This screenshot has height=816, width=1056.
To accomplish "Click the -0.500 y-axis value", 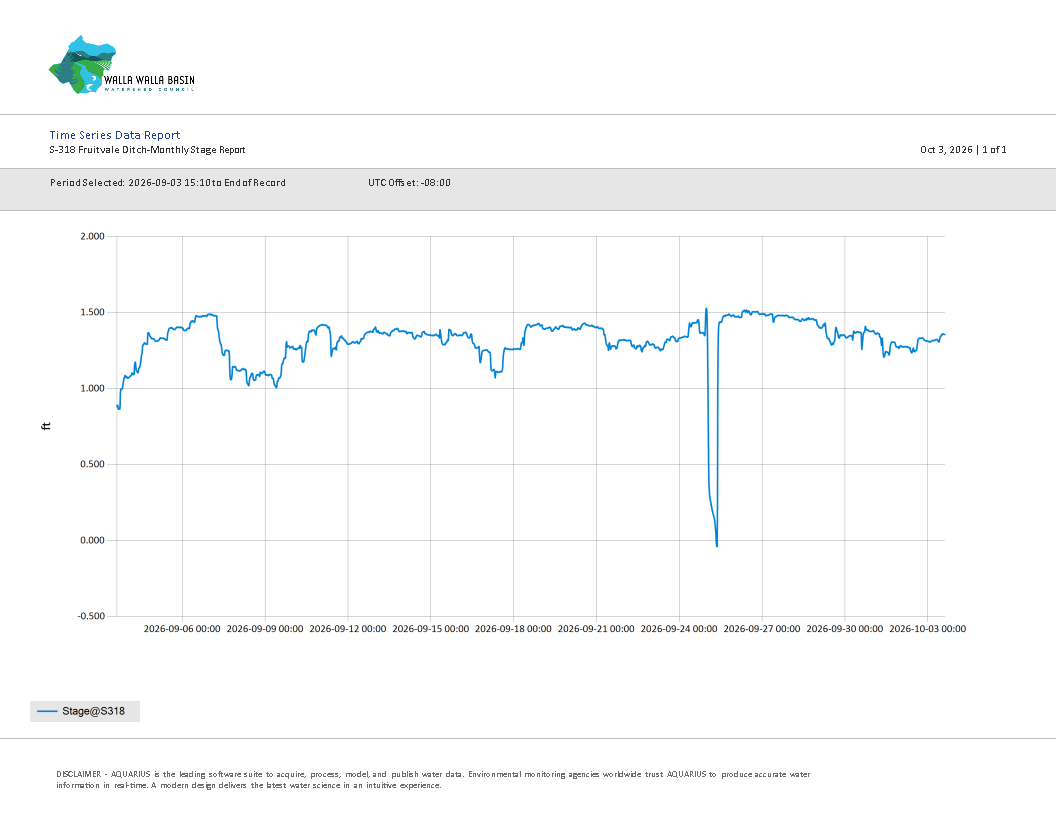I will click(91, 616).
